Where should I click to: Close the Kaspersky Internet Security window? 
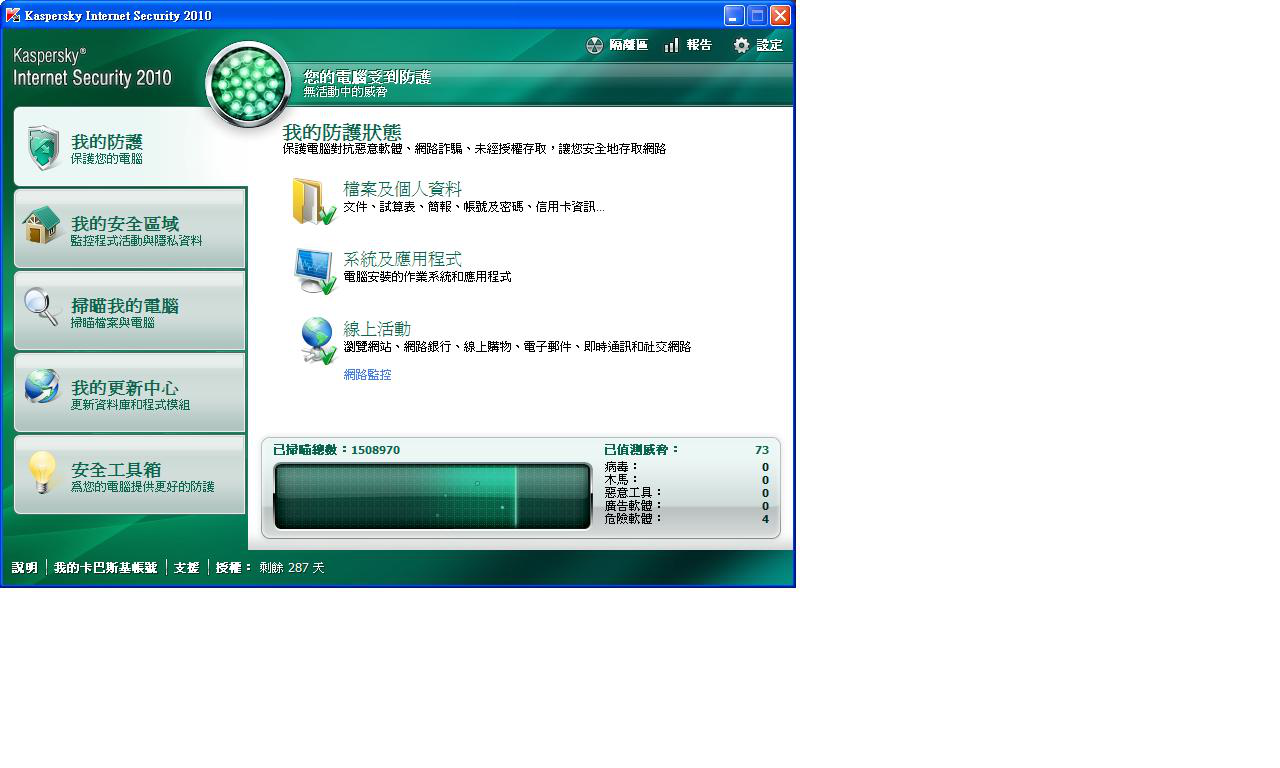tap(780, 15)
